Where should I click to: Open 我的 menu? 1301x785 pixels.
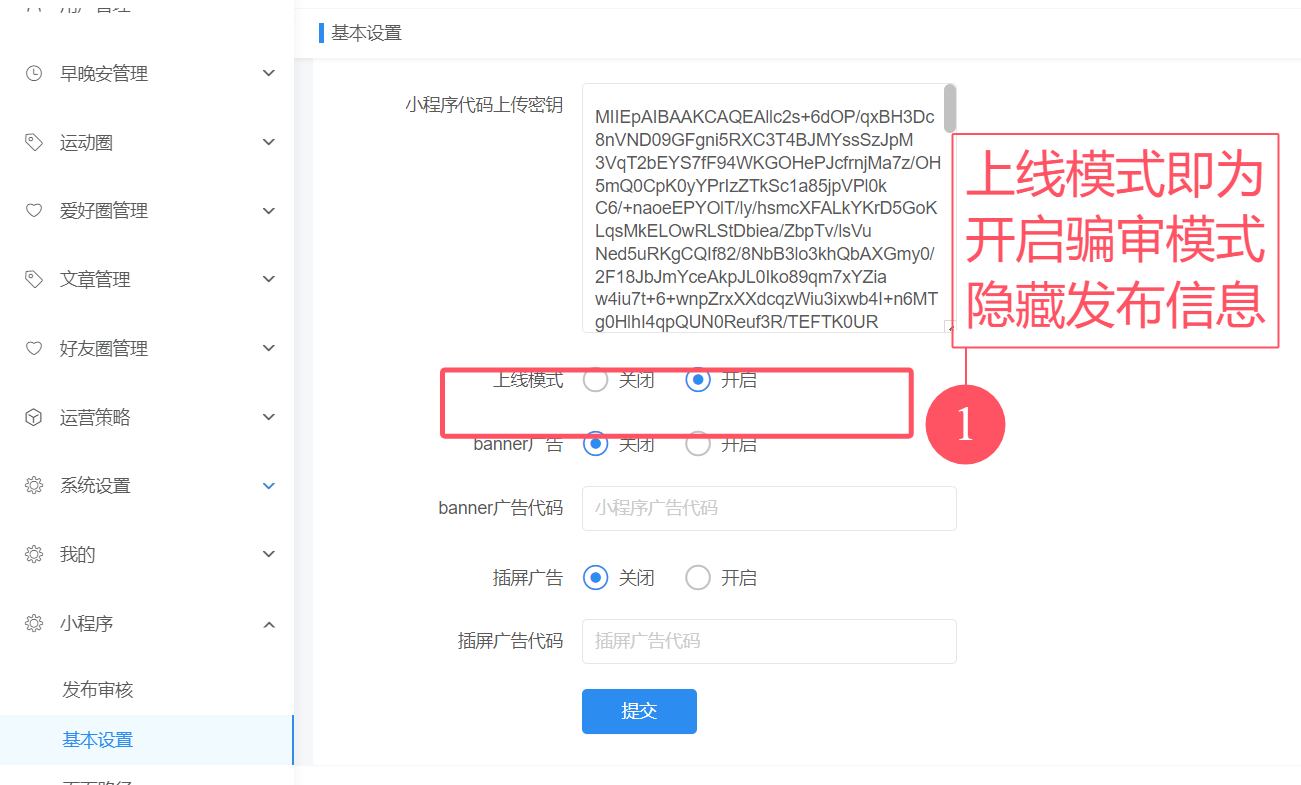147,554
